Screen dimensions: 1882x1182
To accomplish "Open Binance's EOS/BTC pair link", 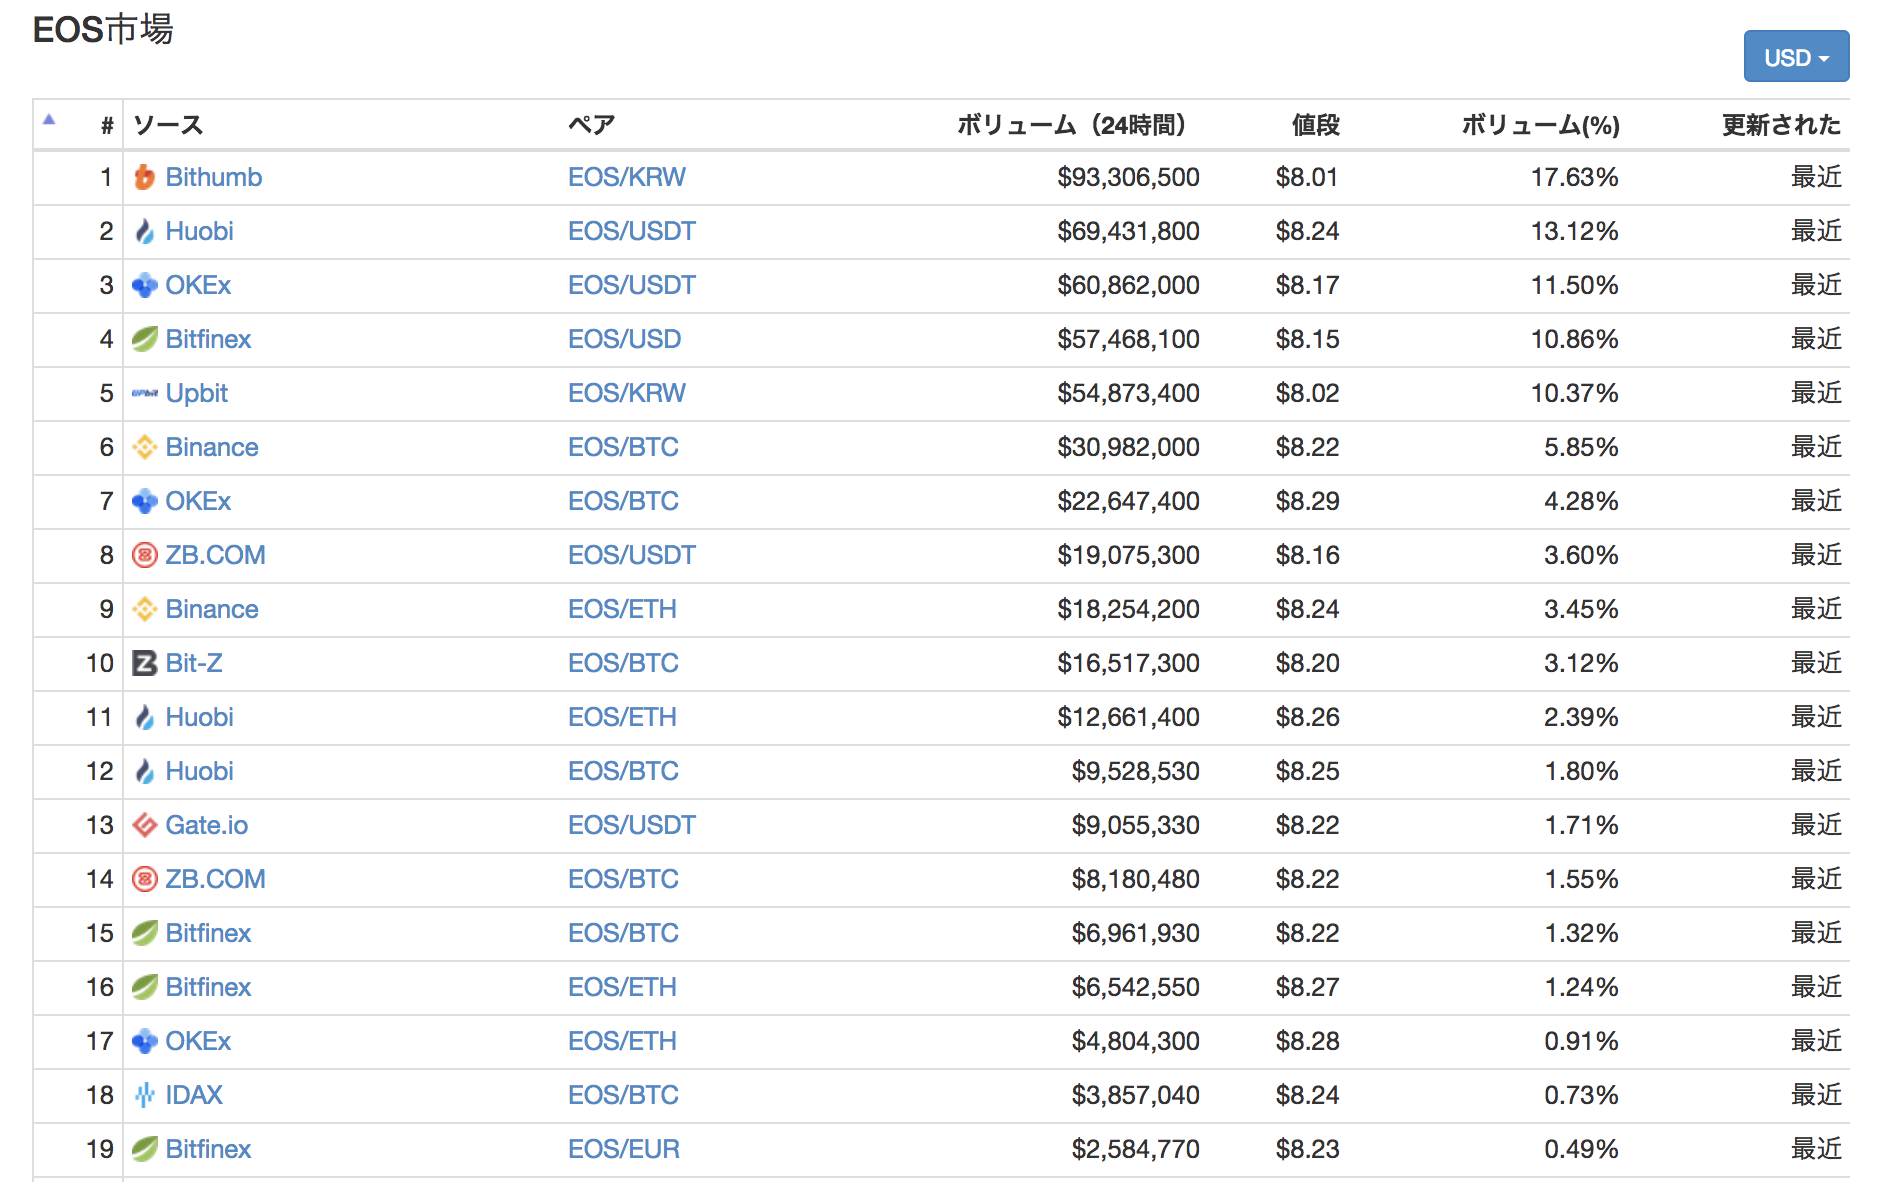I will click(x=623, y=447).
